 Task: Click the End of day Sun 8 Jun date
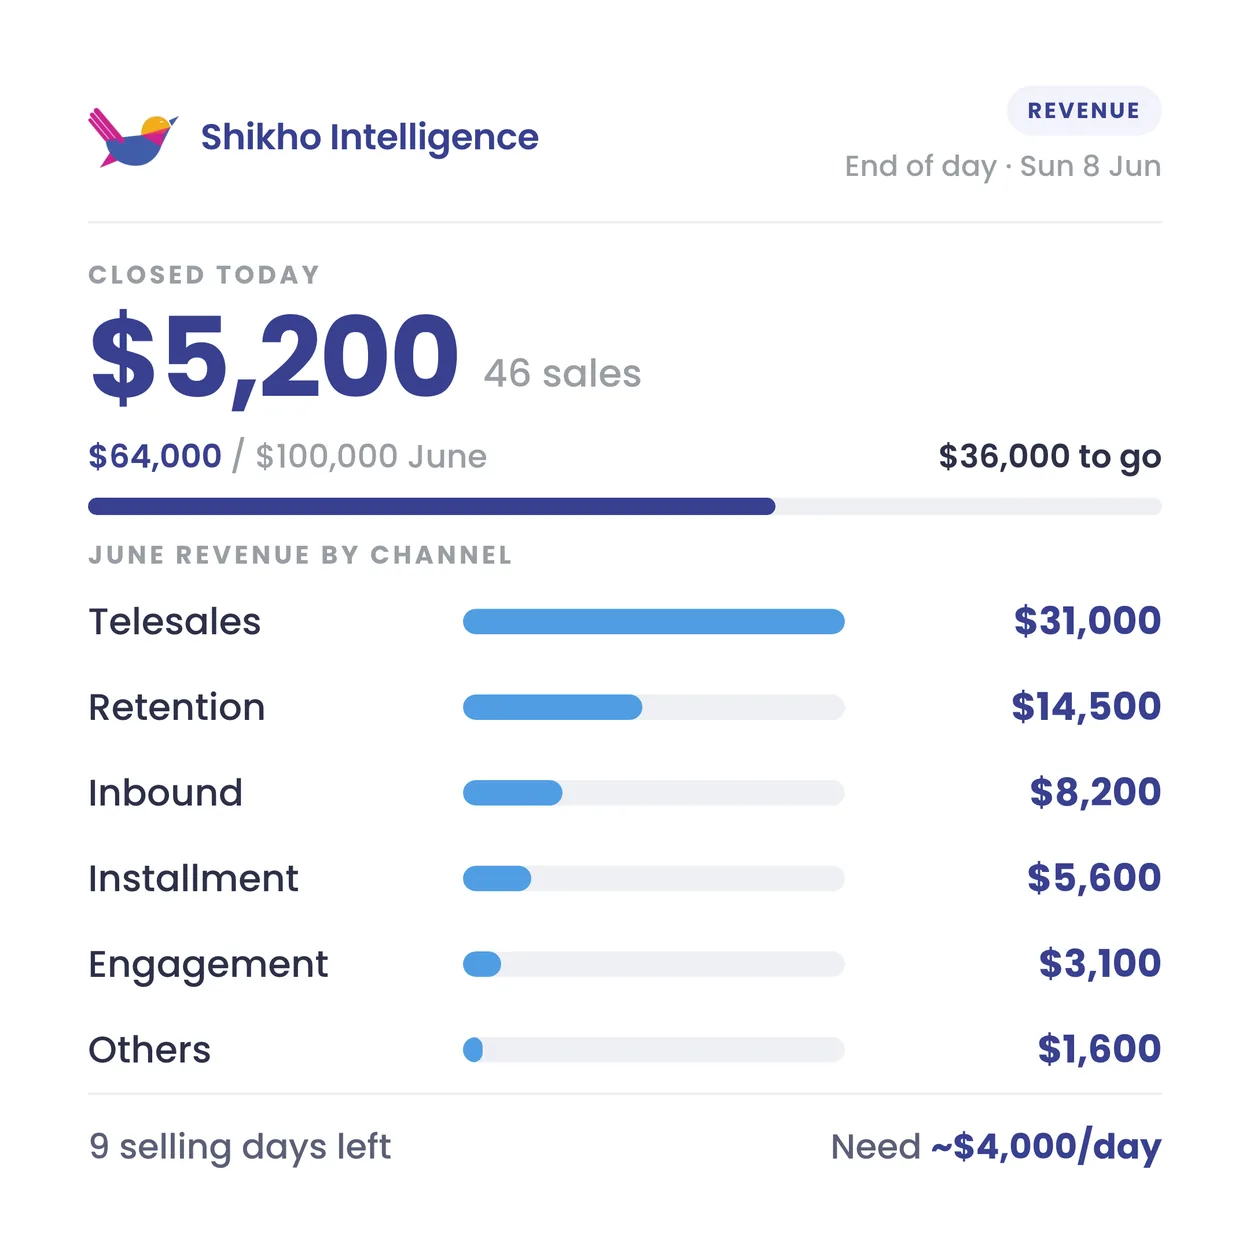pyautogui.click(x=1003, y=166)
